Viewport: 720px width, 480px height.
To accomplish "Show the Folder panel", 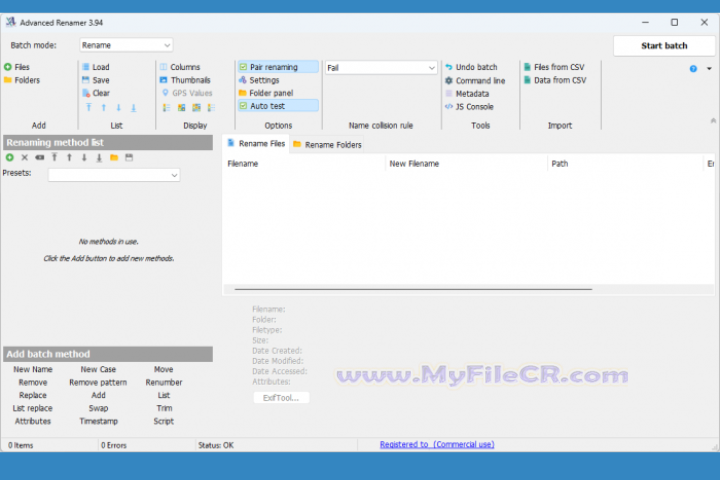I will pyautogui.click(x=266, y=93).
